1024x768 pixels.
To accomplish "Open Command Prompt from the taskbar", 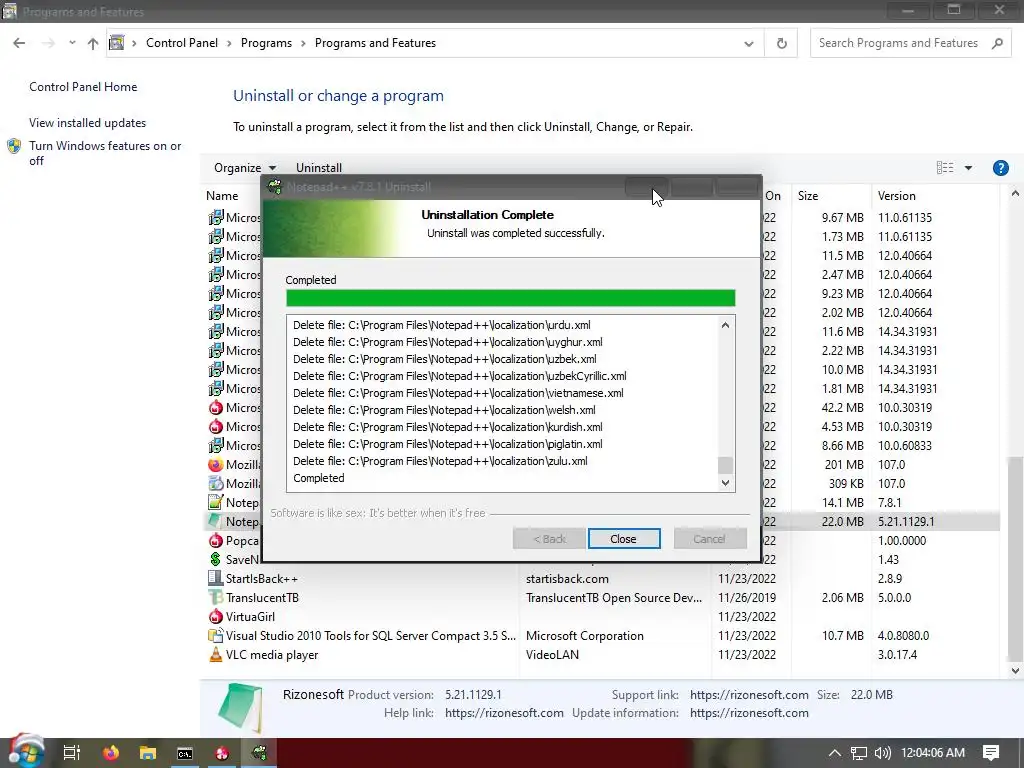I will click(185, 753).
